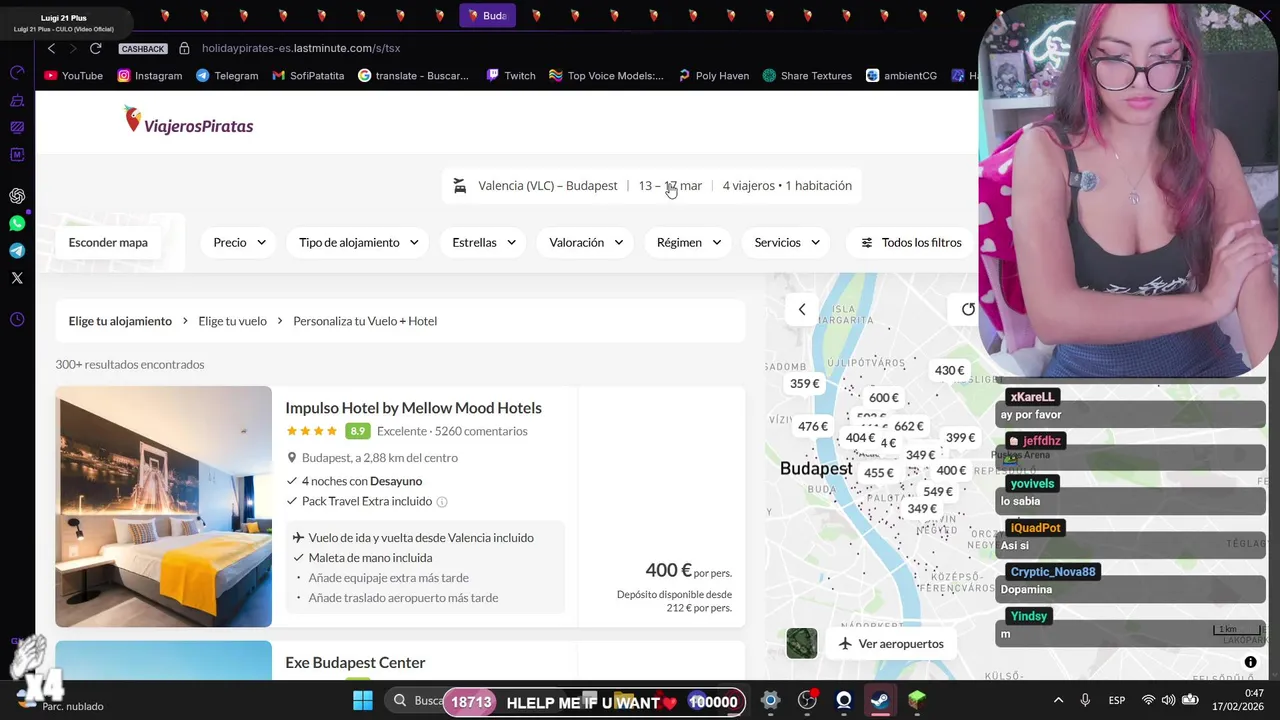Viewport: 1280px width, 720px height.
Task: Open the CASHBACK badge in address bar
Action: tap(143, 49)
